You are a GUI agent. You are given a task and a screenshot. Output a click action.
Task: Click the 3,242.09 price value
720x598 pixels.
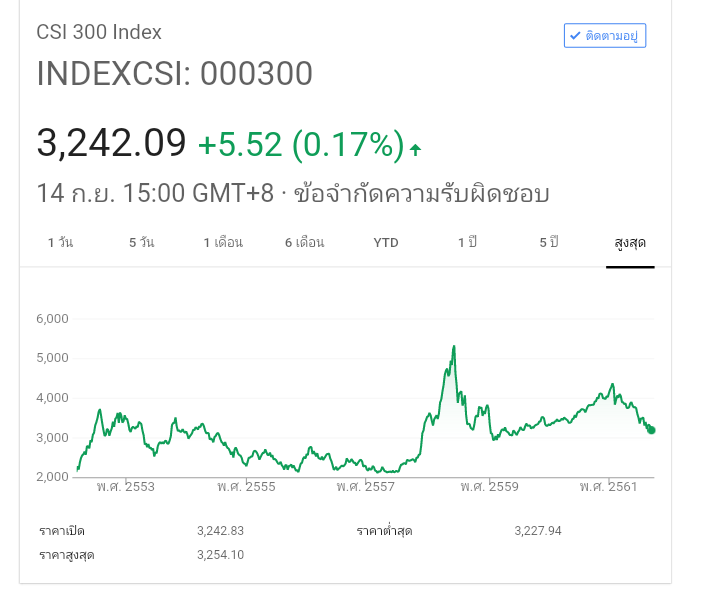(112, 143)
